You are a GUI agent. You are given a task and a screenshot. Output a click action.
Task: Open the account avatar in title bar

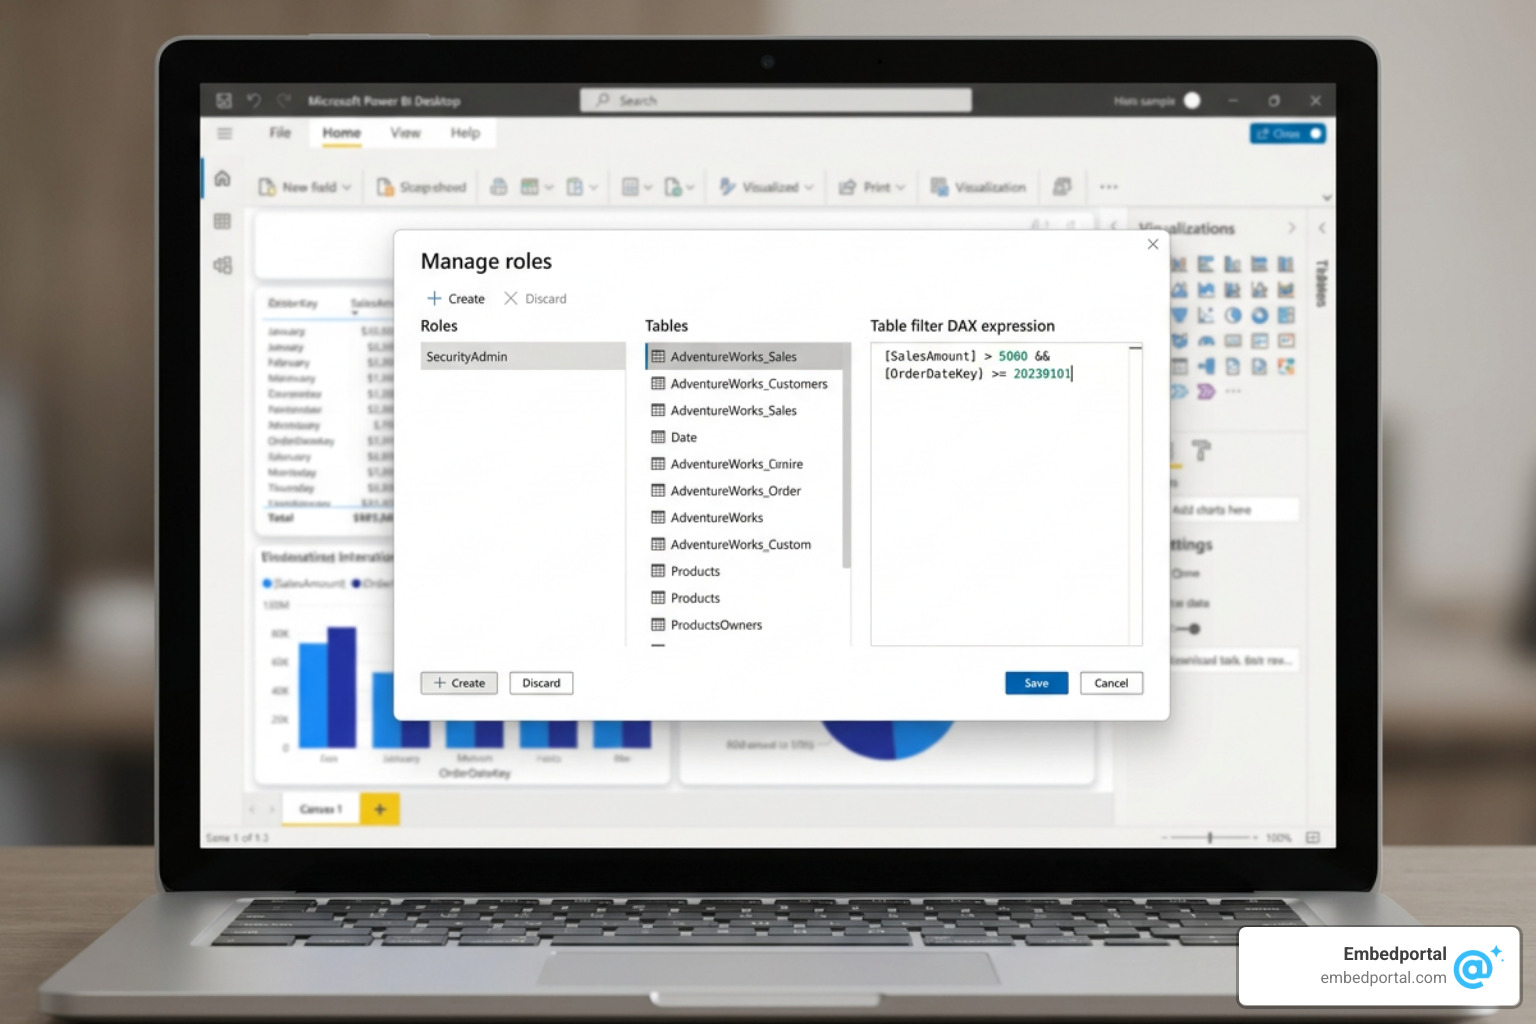[1192, 101]
